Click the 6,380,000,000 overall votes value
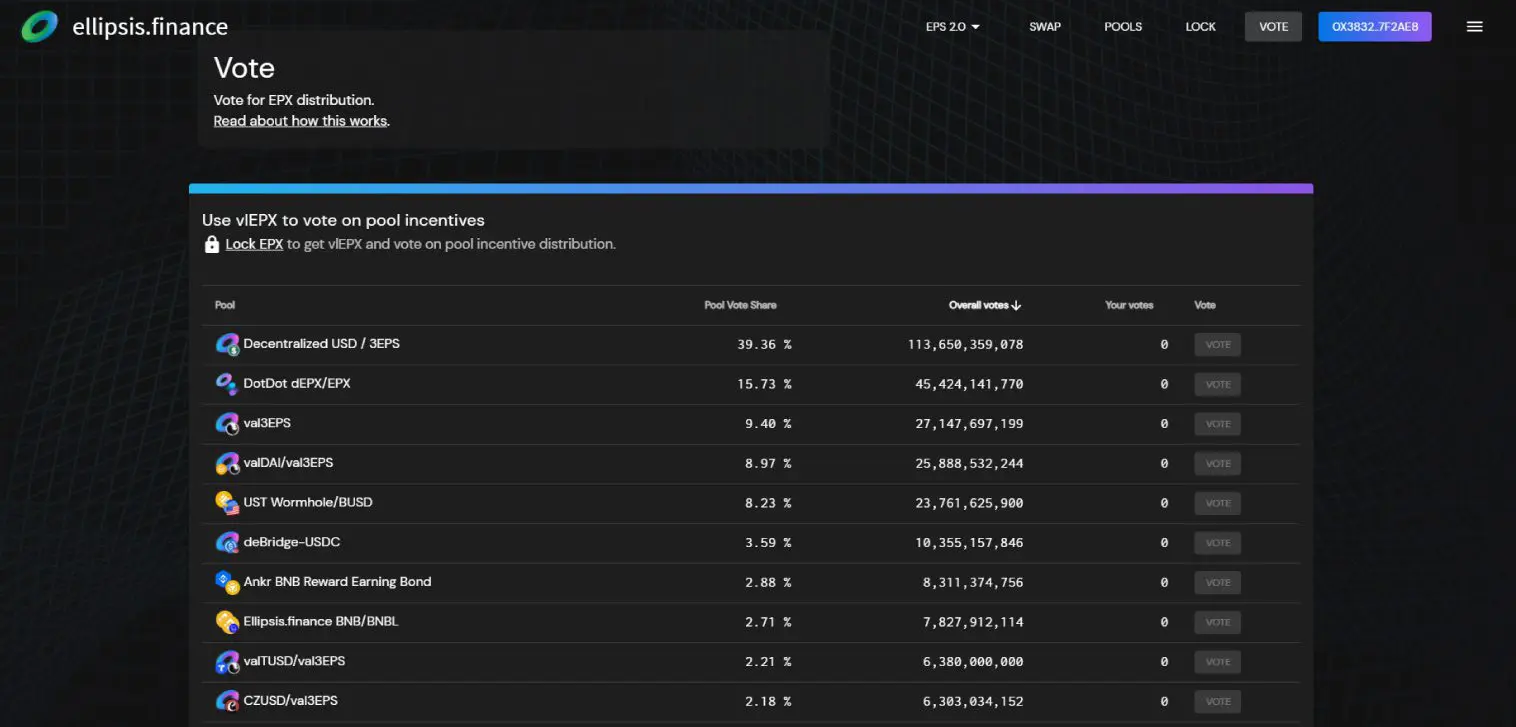Viewport: 1516px width, 727px height. [x=974, y=662]
